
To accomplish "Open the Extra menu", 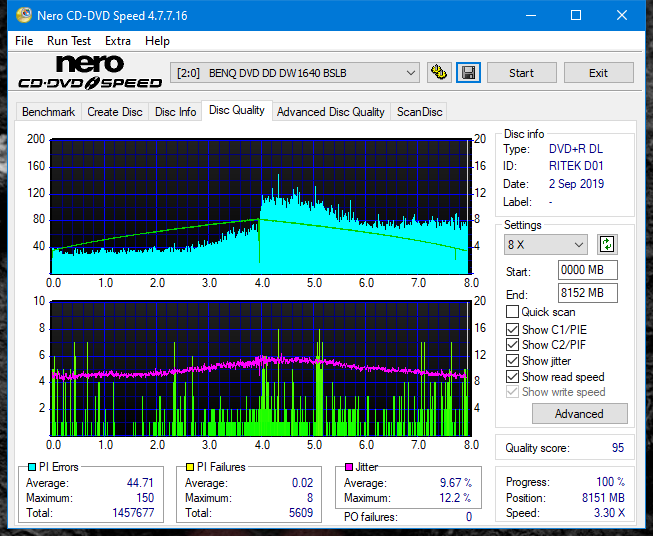I will (118, 41).
